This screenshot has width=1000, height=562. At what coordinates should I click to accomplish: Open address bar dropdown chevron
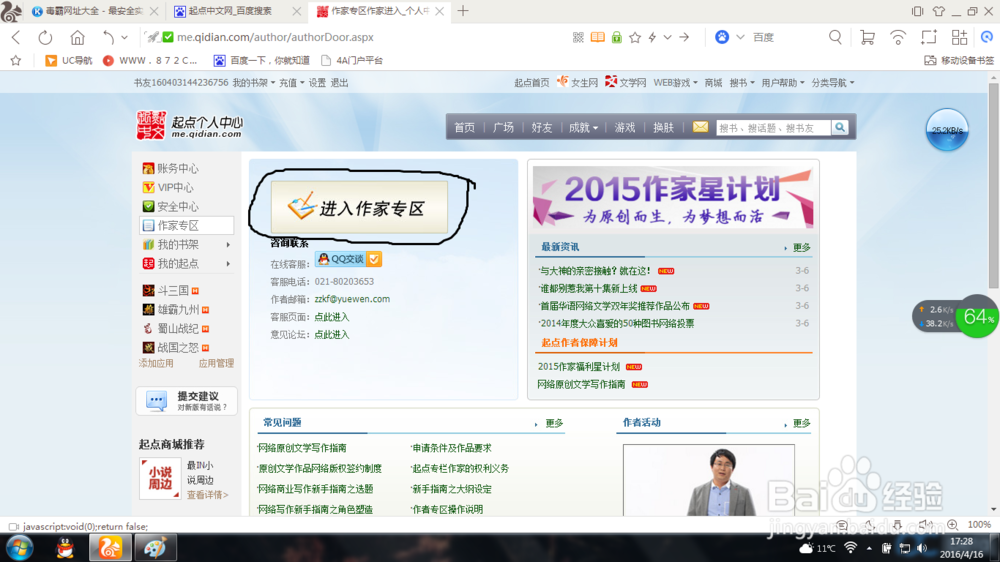click(x=667, y=38)
